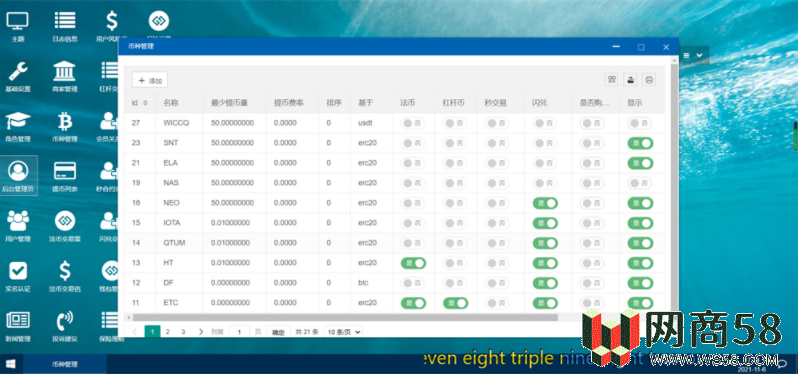Click the table's horizontal scrollbar
This screenshot has height=374, width=798.
pos(345,318)
